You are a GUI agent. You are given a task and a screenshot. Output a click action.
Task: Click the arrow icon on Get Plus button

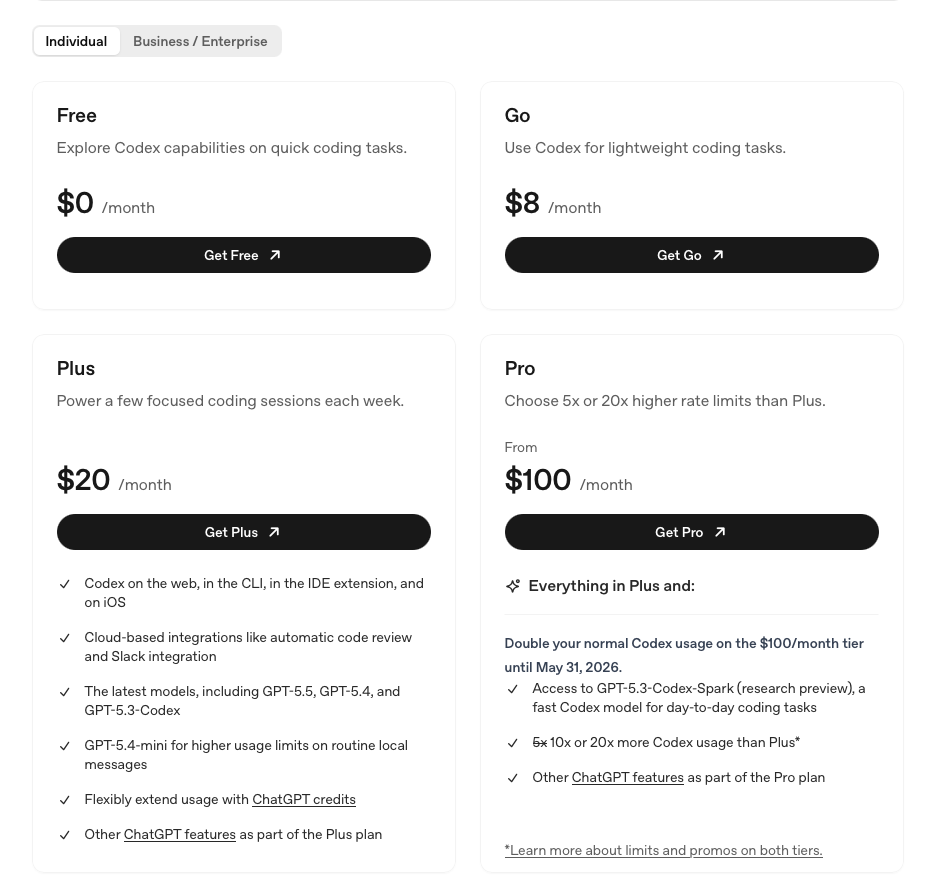pyautogui.click(x=274, y=532)
